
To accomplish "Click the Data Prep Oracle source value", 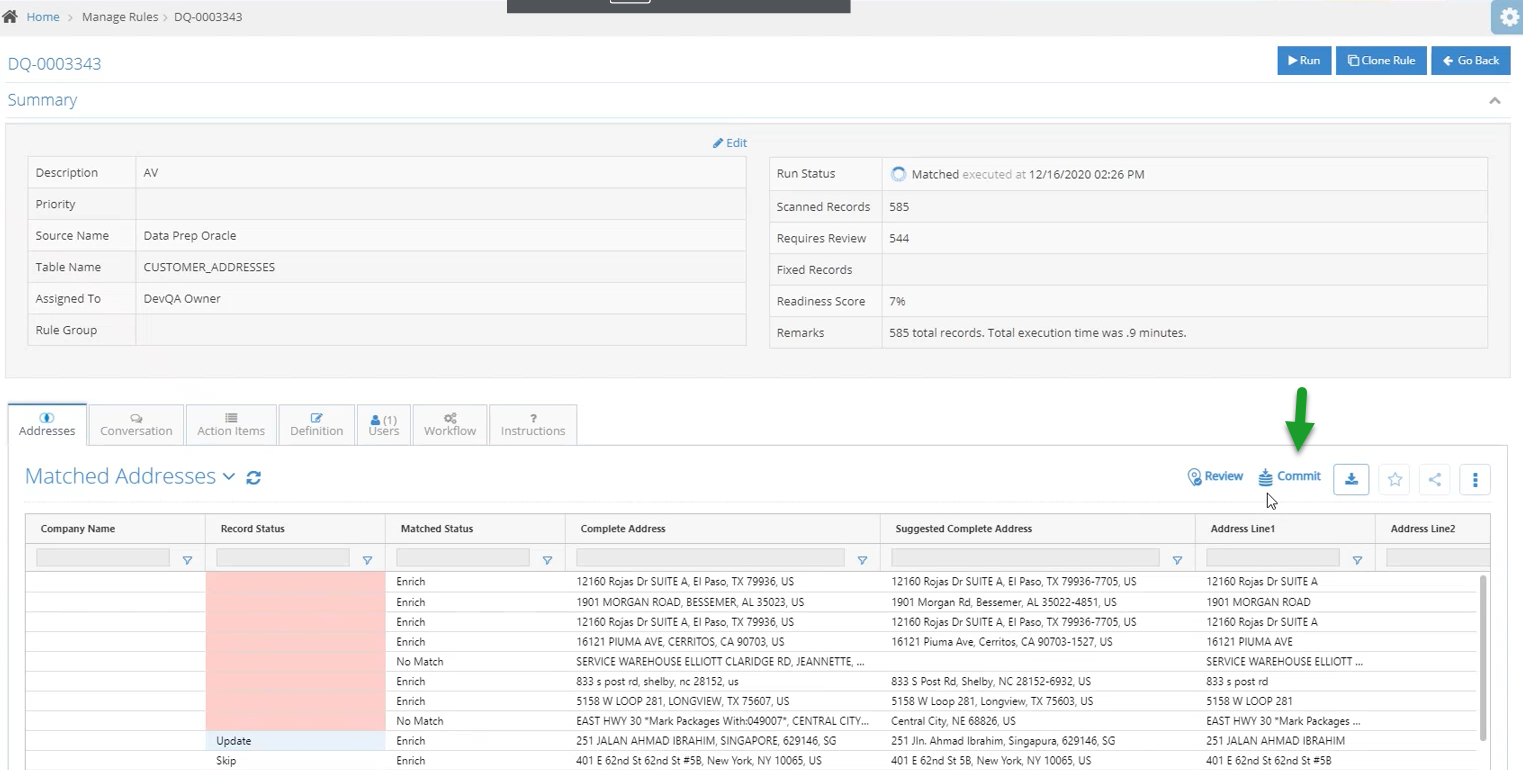I will click(x=190, y=236).
